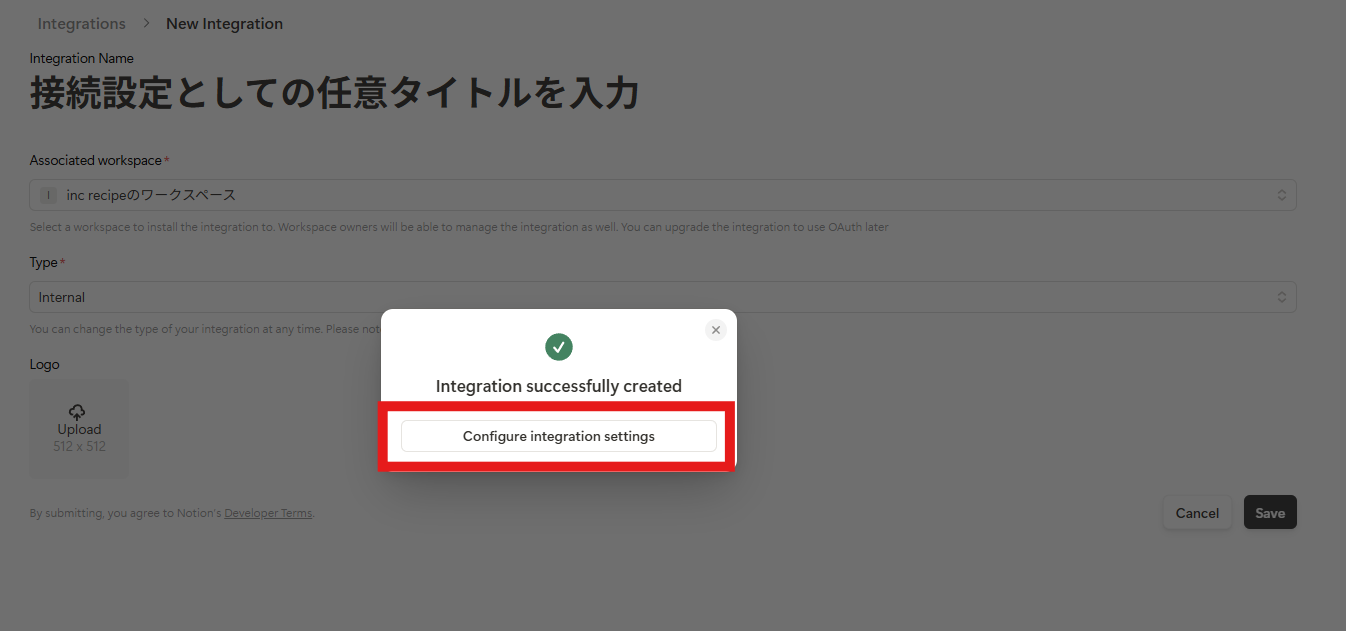This screenshot has width=1346, height=631.
Task: Click the workspace installation help text
Action: point(459,227)
